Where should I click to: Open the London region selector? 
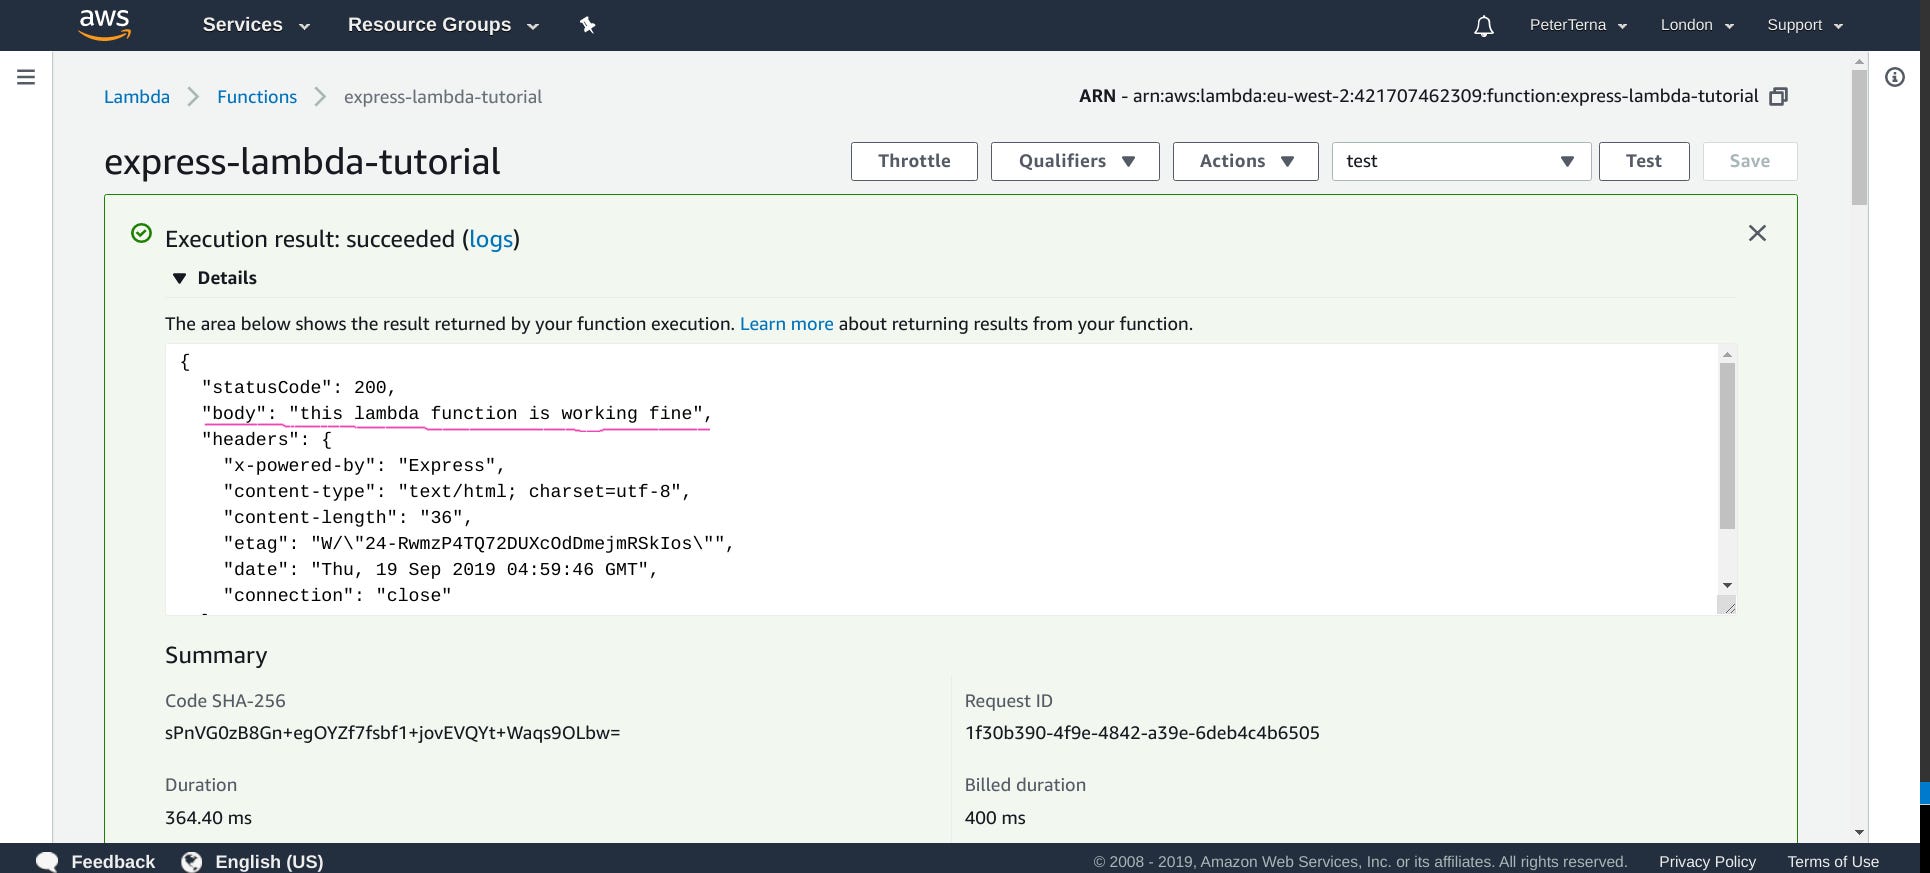(1697, 25)
